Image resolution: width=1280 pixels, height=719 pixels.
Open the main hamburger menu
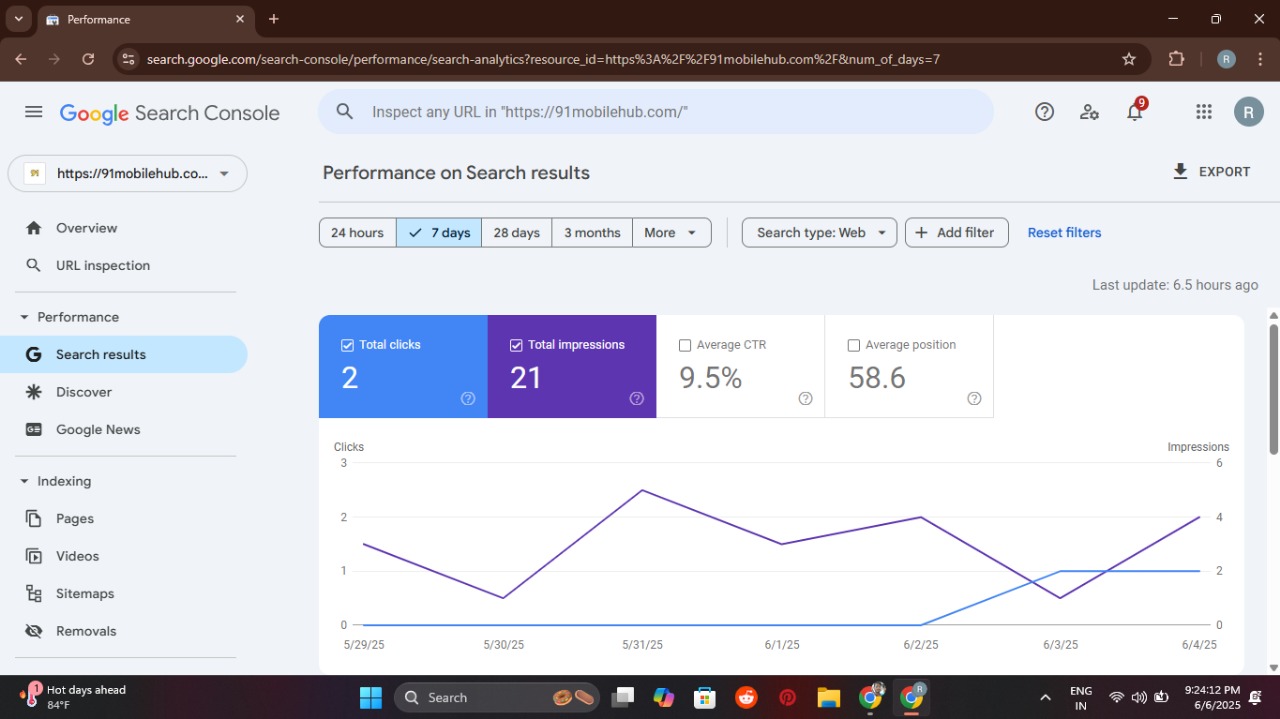(34, 112)
